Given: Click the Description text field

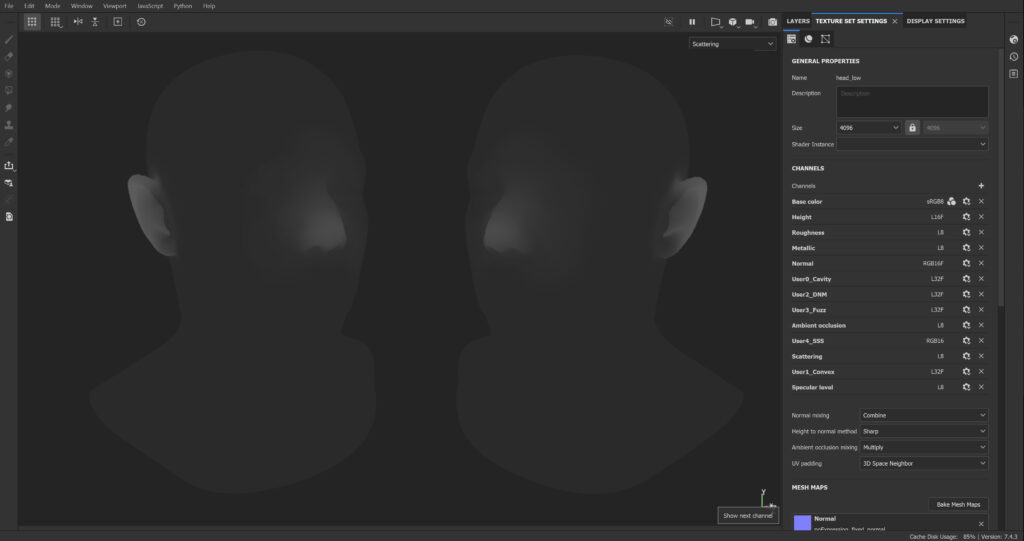Looking at the screenshot, I should 912,102.
